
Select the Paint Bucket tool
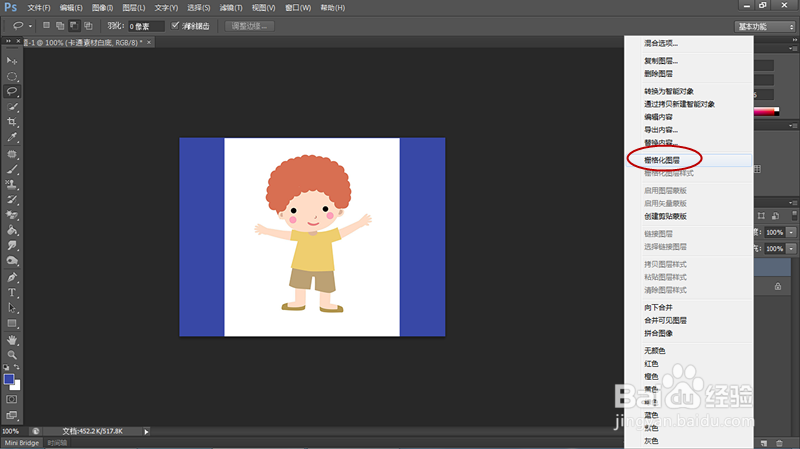point(12,230)
